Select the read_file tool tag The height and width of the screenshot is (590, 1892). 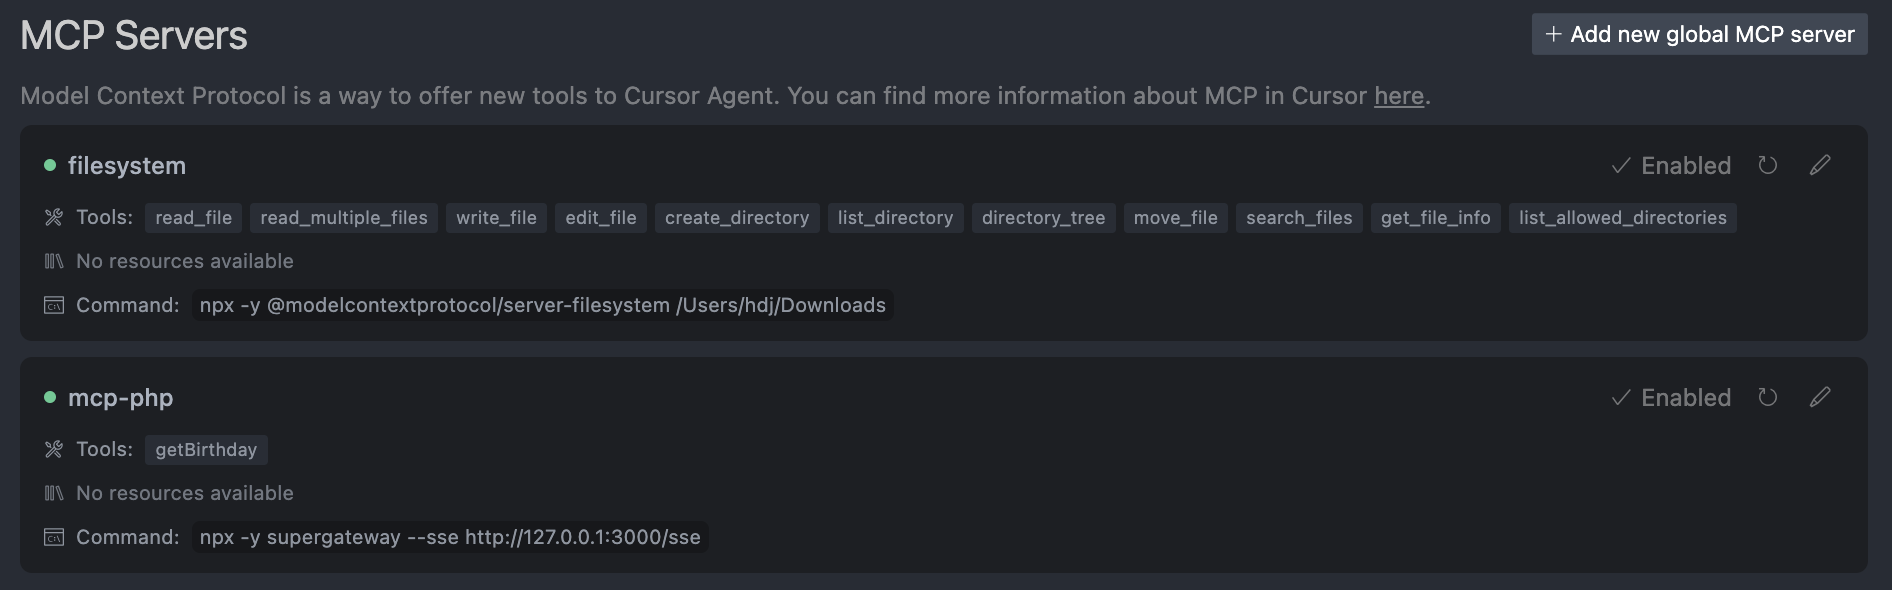click(x=193, y=217)
